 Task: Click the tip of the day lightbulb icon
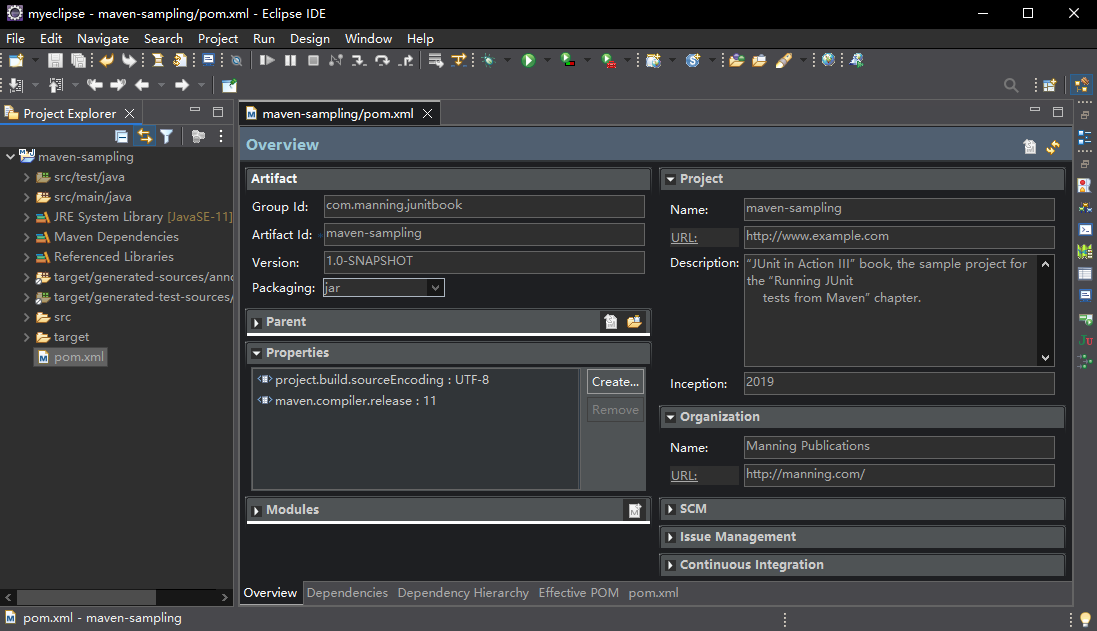1085,619
